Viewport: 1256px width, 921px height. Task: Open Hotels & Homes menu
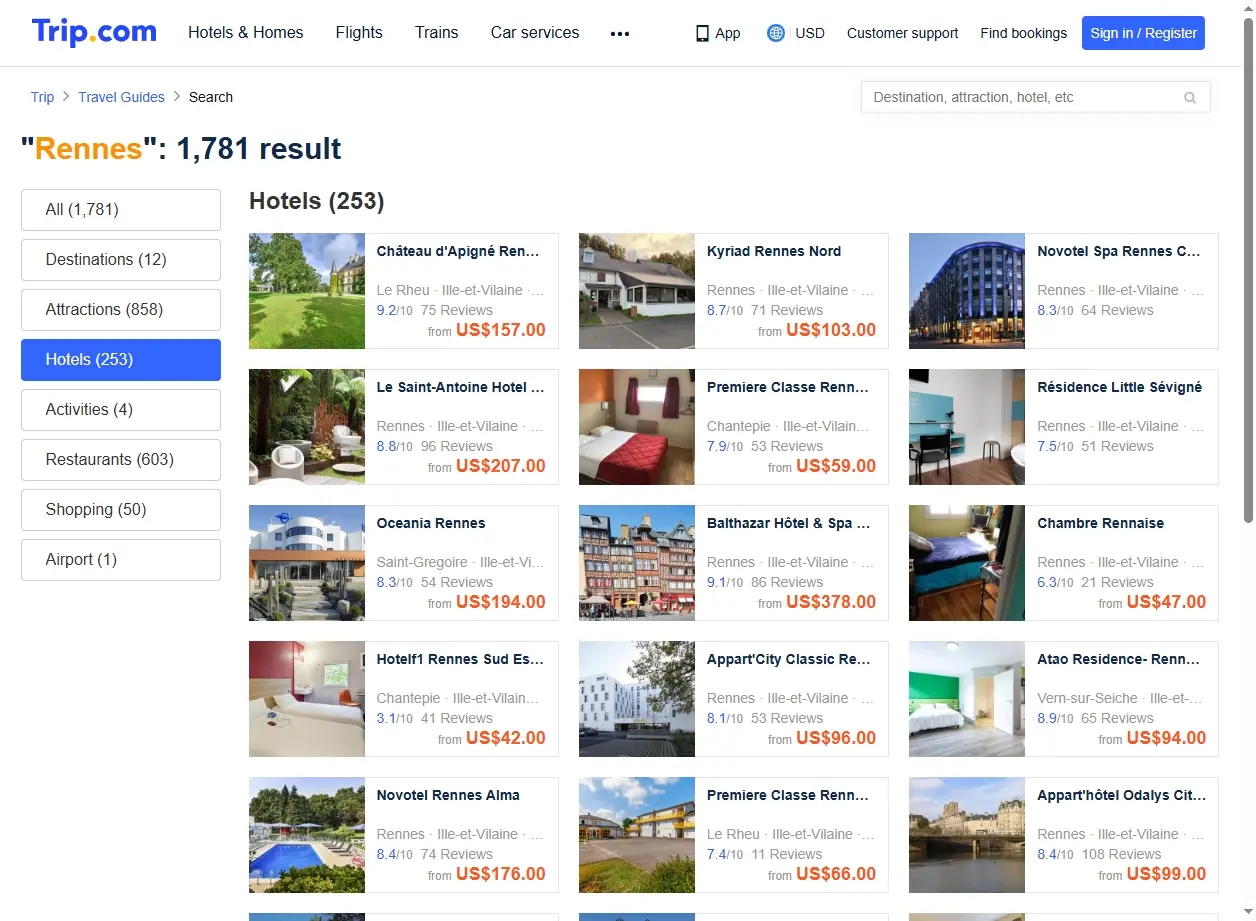tap(246, 33)
